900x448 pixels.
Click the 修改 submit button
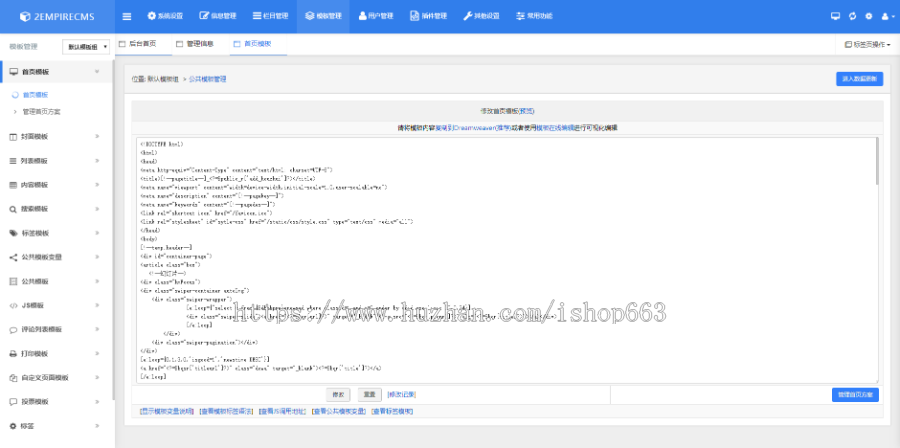(x=338, y=395)
